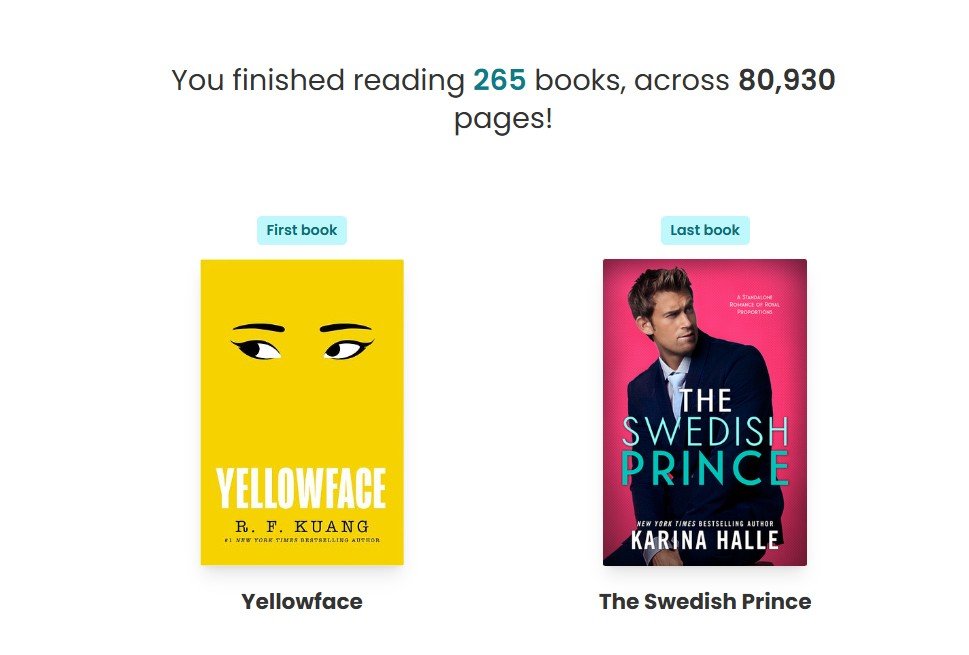Select the First book badge

302,230
